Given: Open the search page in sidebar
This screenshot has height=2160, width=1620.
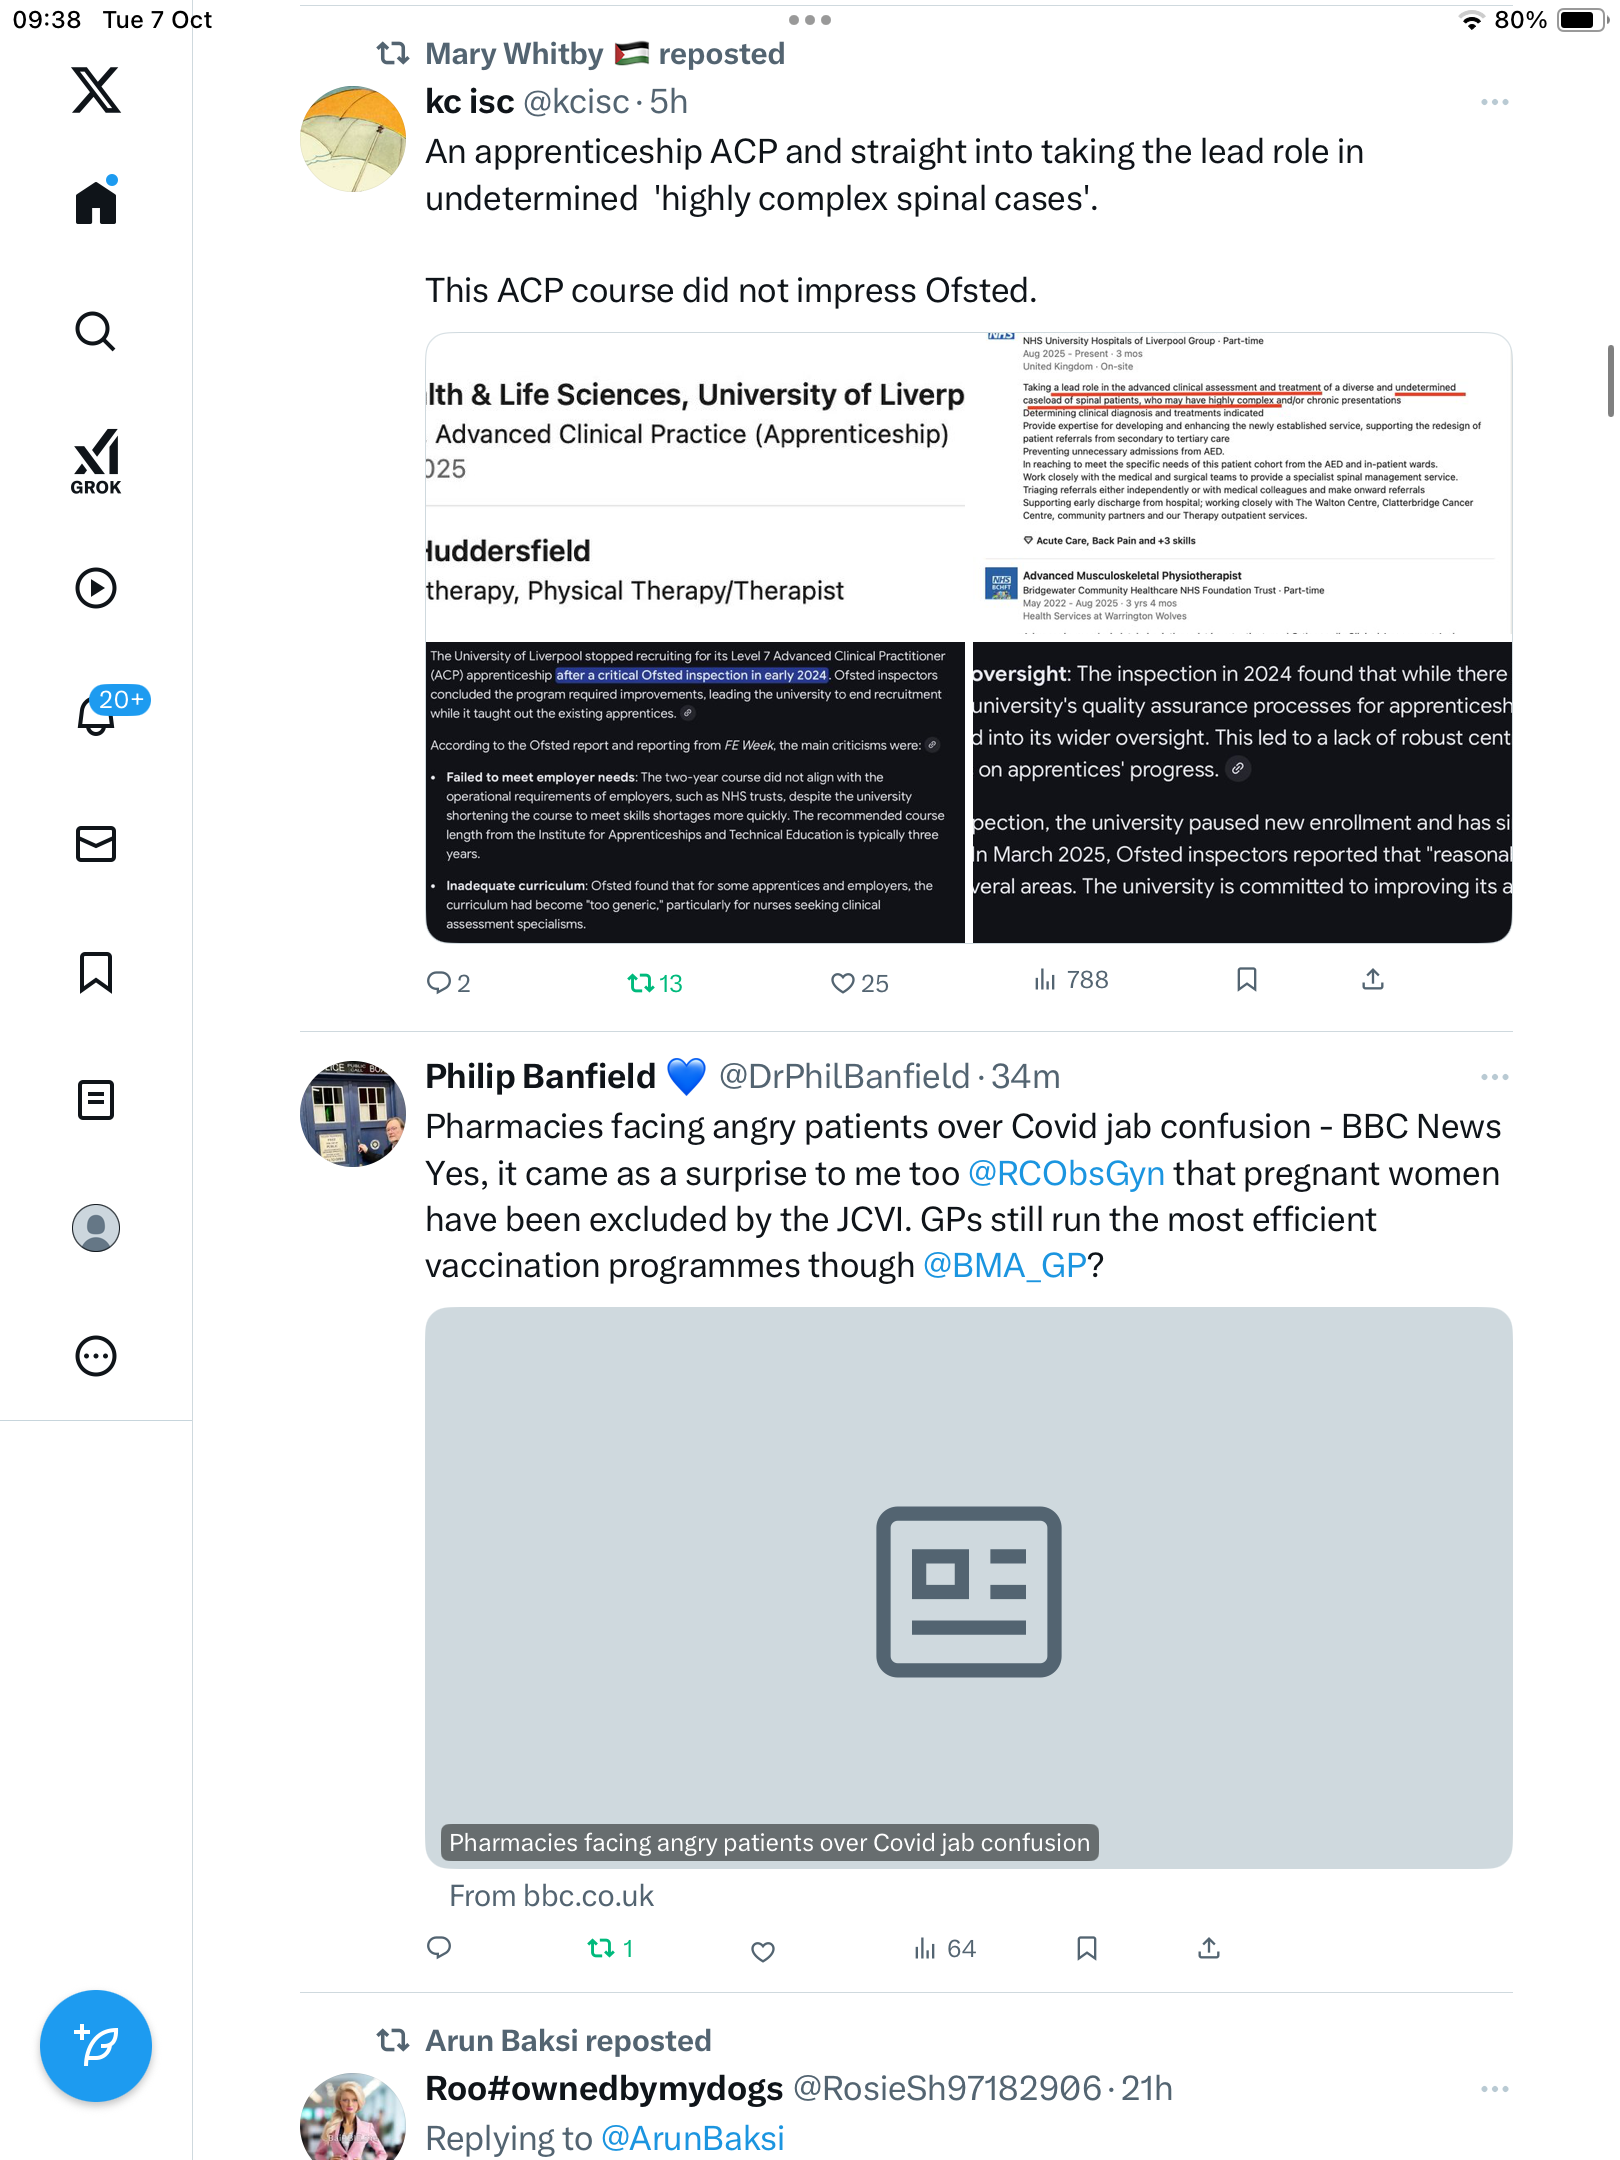Looking at the screenshot, I should tap(96, 331).
